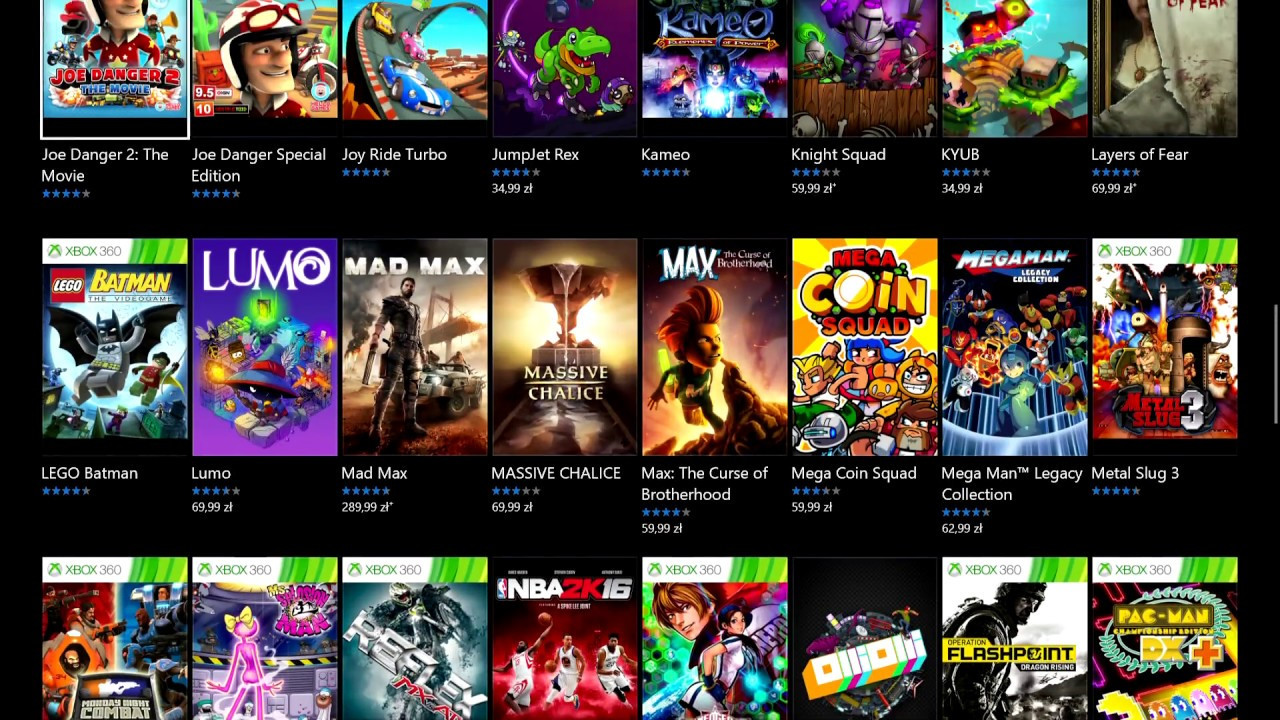Select the "Joy Ride Turbo" title label

394,155
